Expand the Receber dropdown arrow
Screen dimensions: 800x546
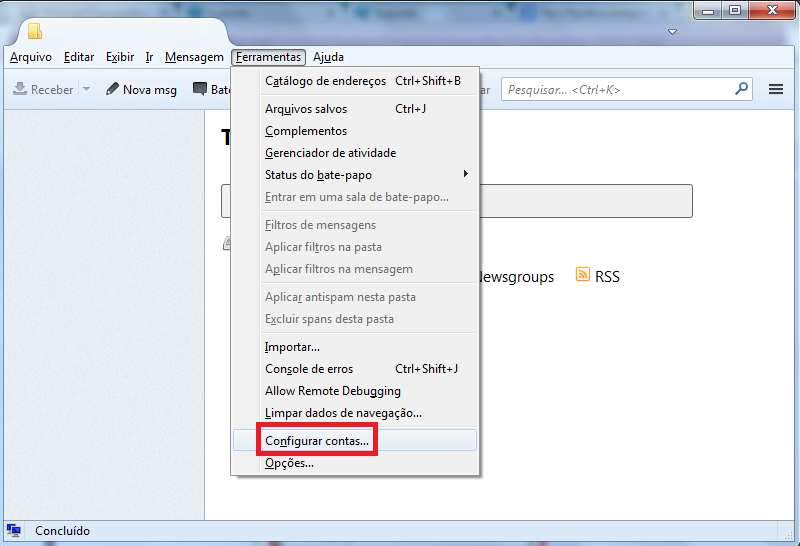(x=86, y=90)
